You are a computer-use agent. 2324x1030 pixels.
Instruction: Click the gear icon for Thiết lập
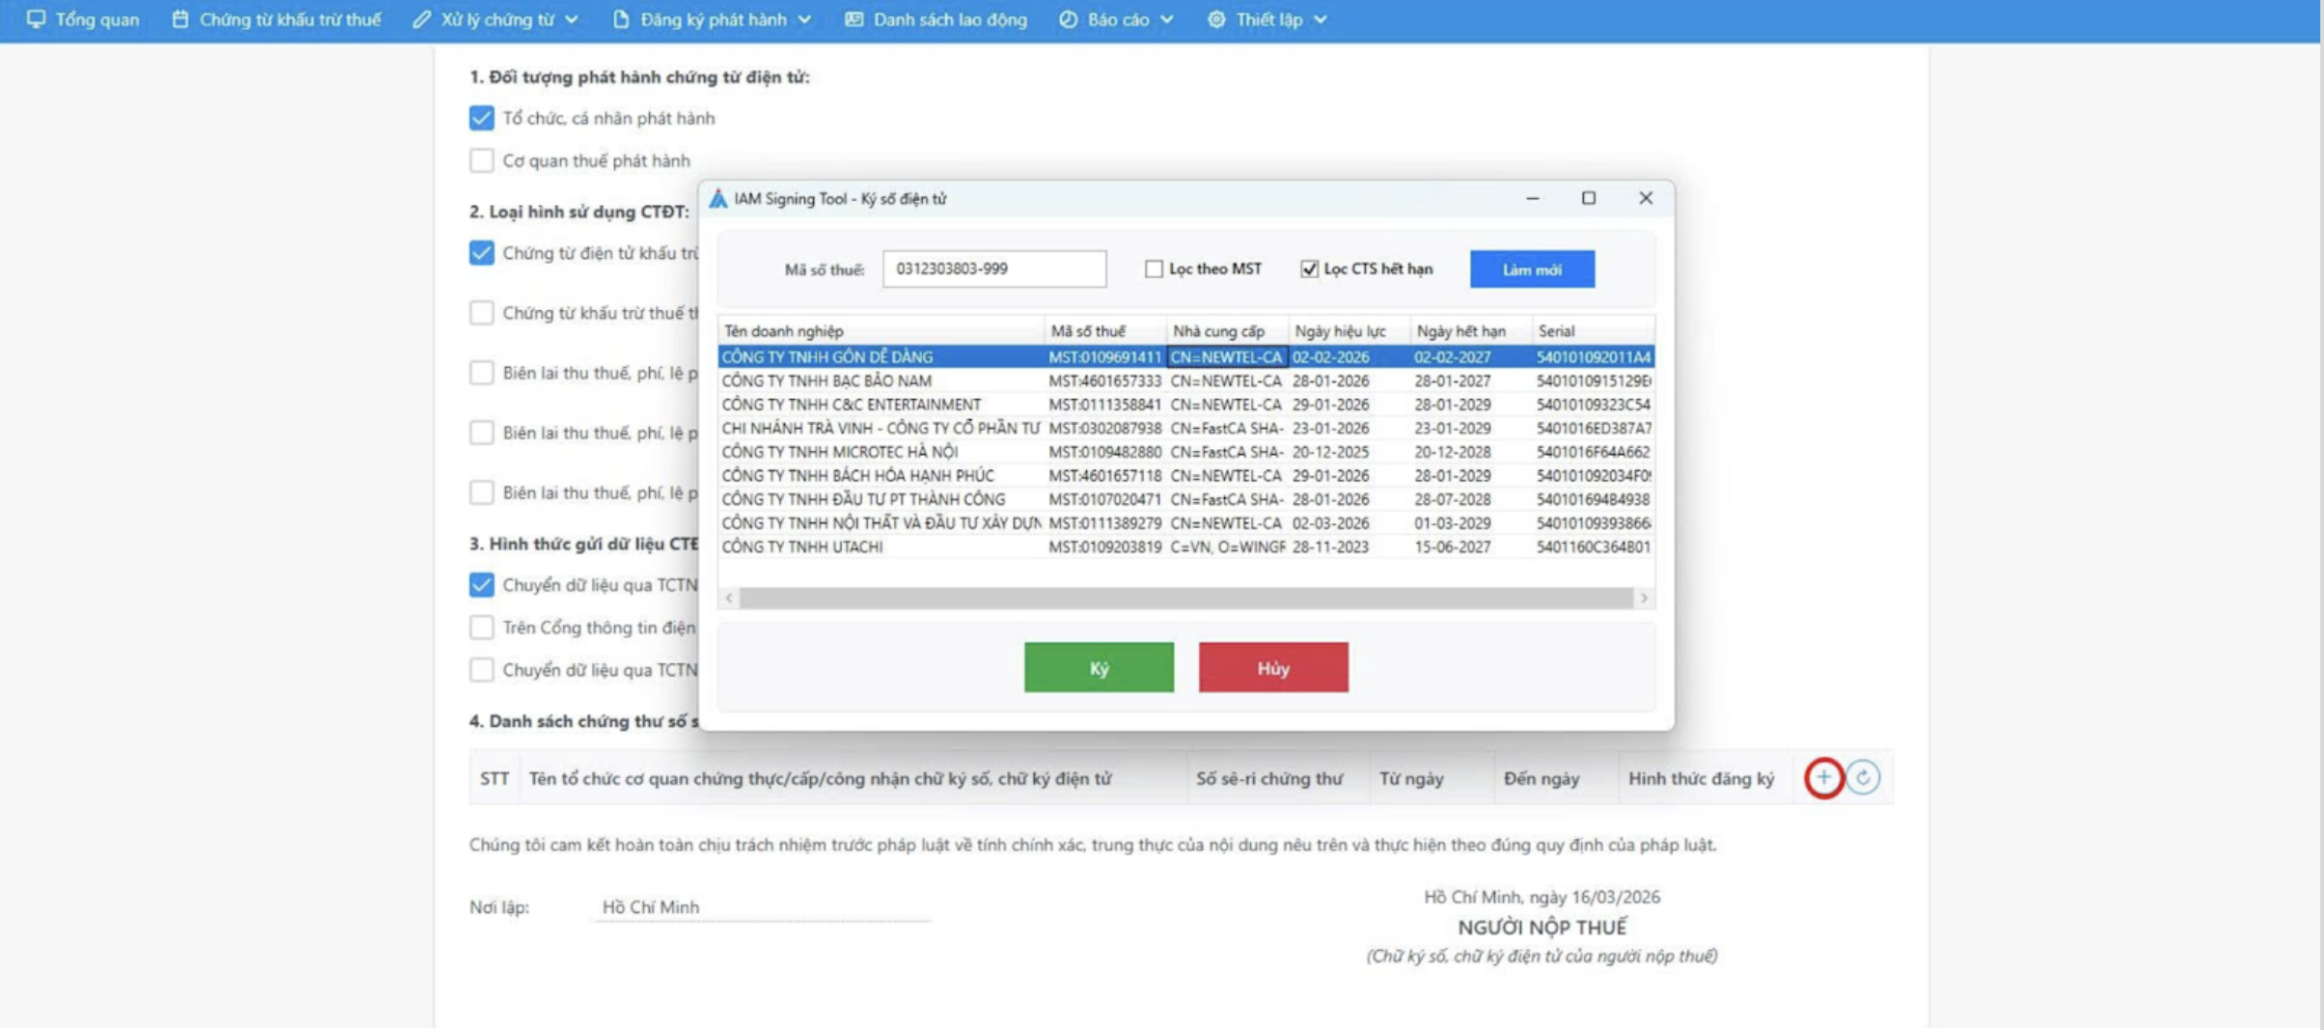click(1216, 19)
